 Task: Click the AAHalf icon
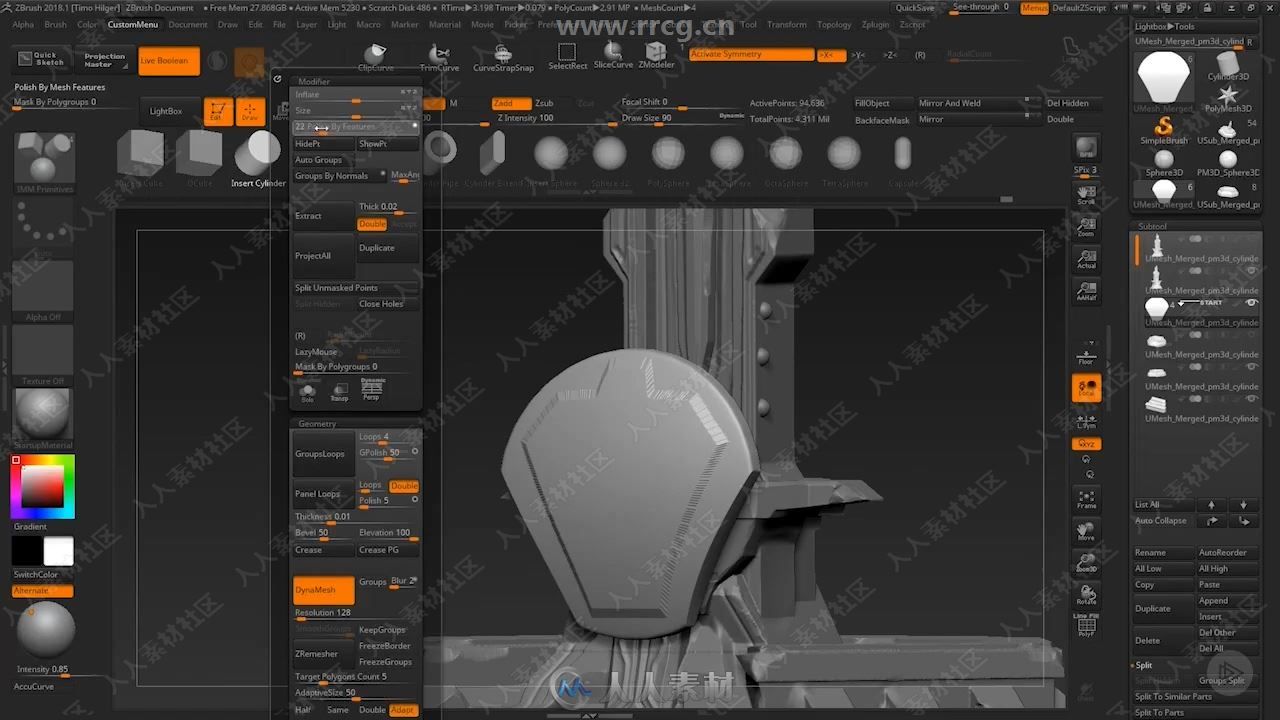[x=1086, y=291]
